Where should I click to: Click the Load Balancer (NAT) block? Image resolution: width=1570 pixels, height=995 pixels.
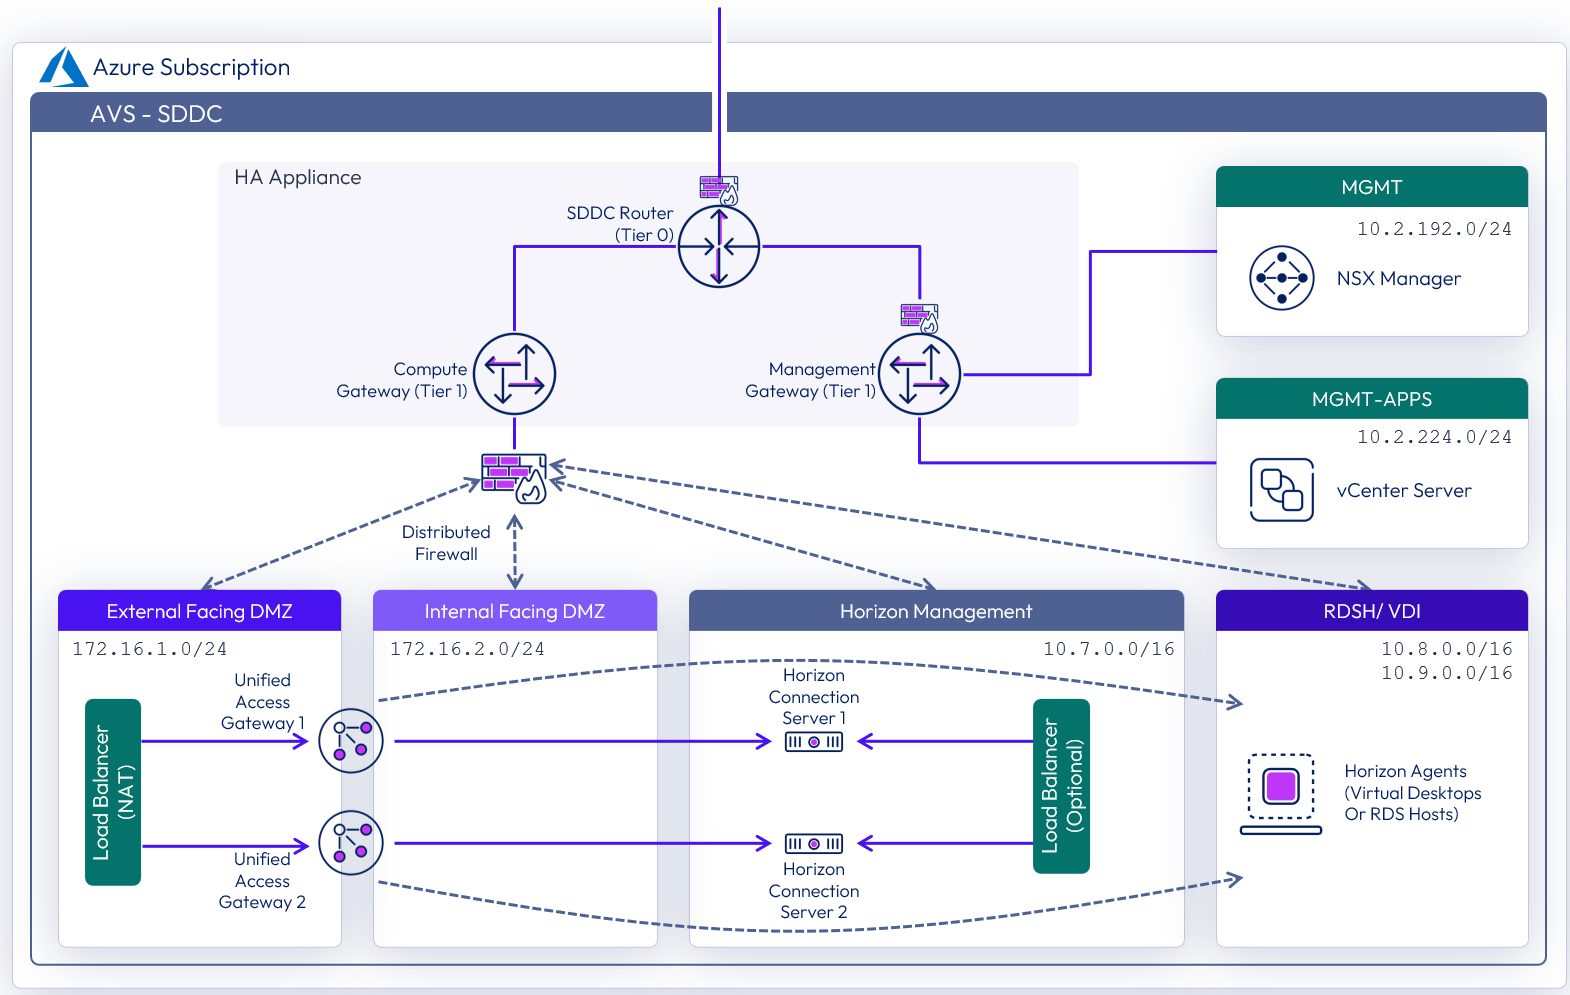[x=113, y=792]
